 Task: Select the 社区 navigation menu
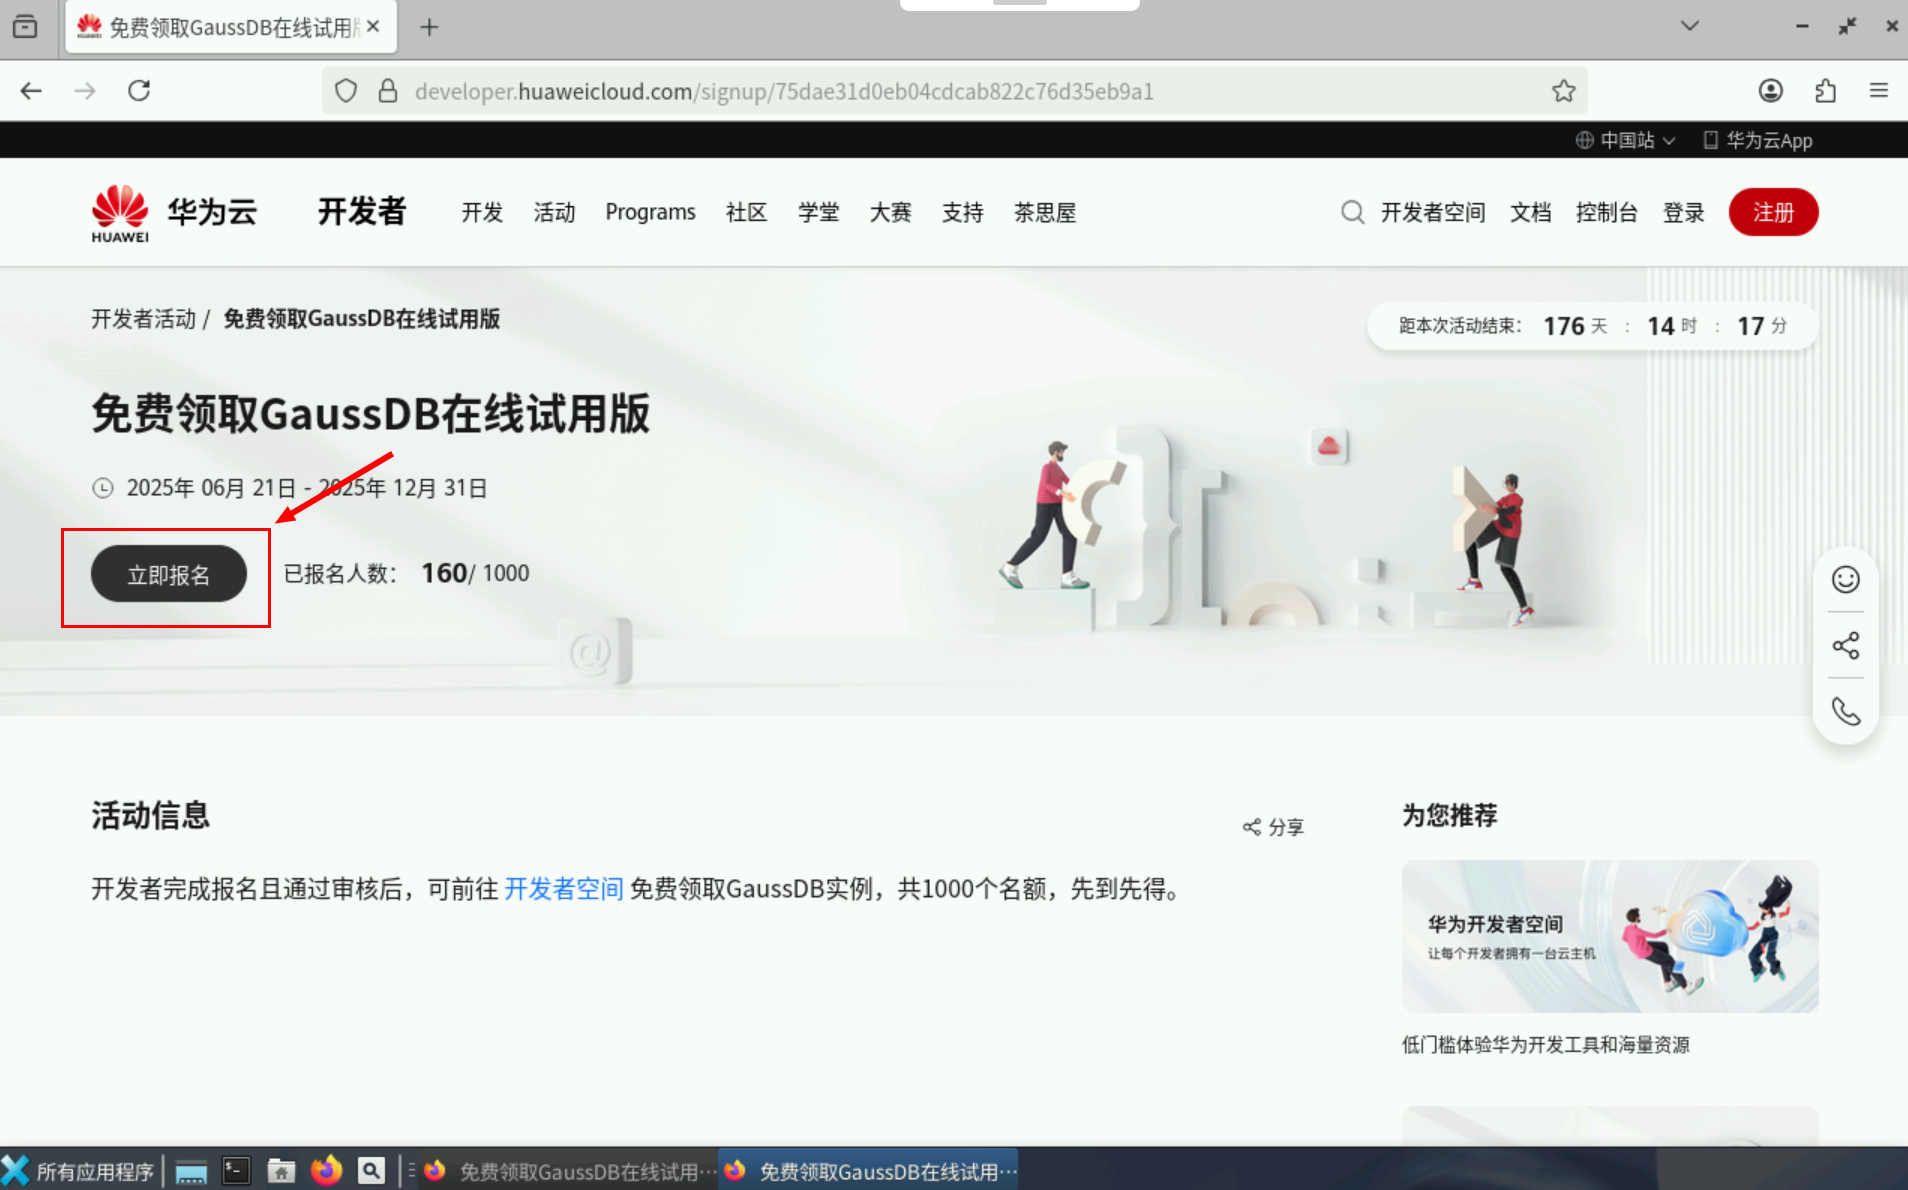point(746,212)
